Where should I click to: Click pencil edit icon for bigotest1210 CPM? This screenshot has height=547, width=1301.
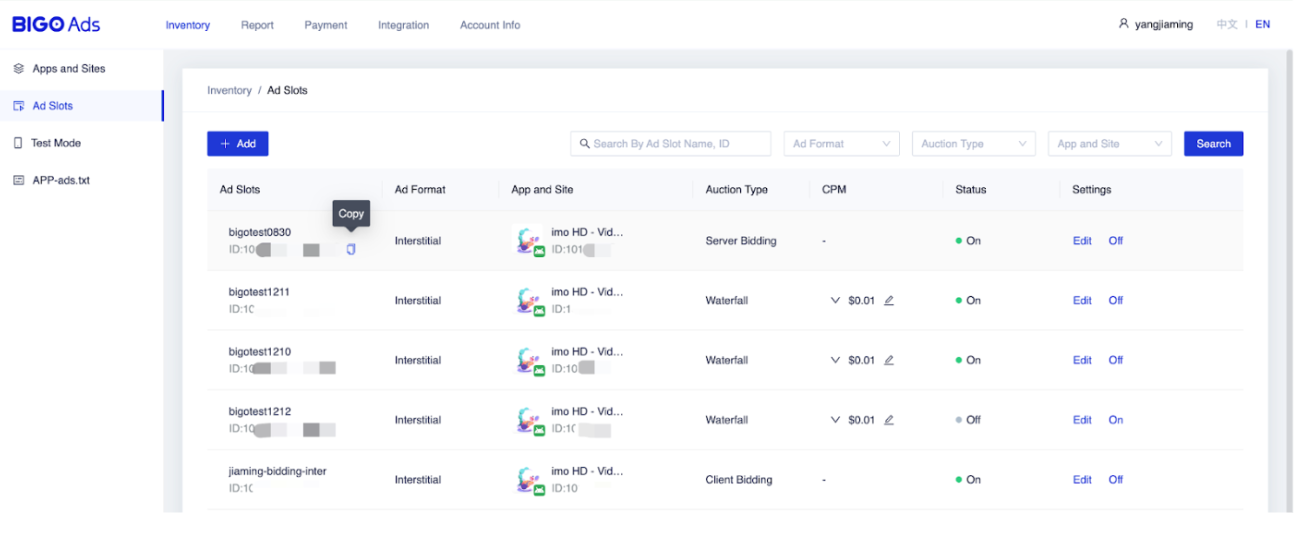889,360
